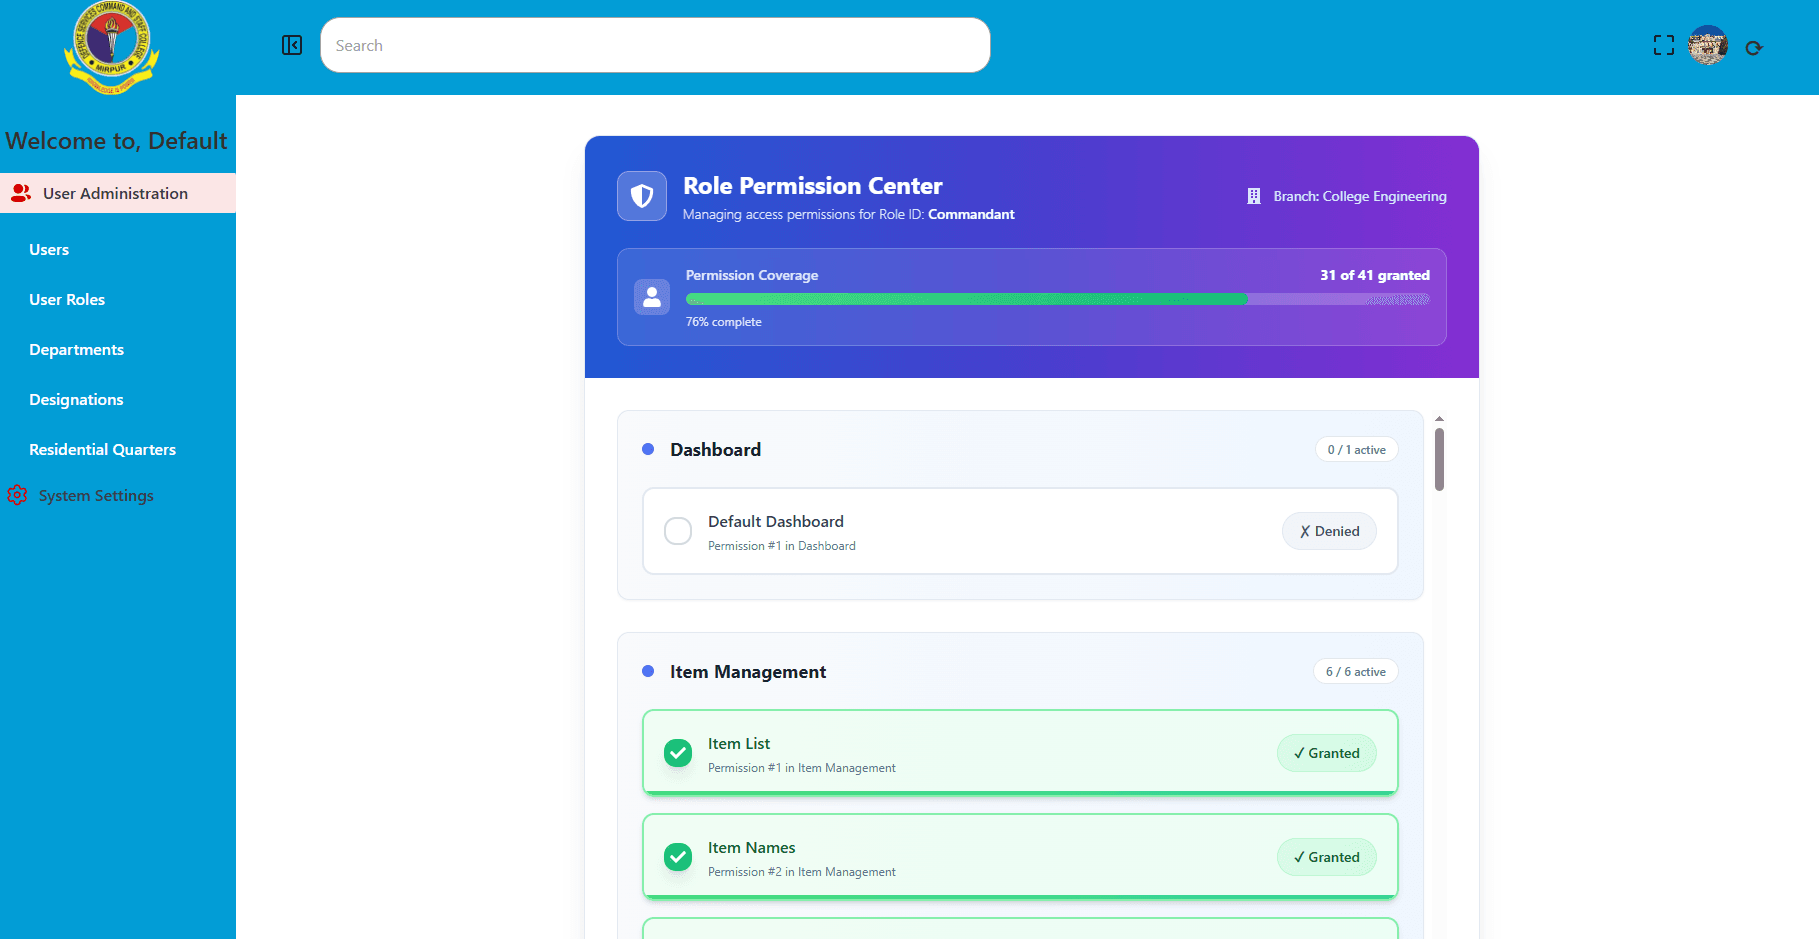1819x939 pixels.
Task: Click the "76% complete" label
Action: click(724, 322)
